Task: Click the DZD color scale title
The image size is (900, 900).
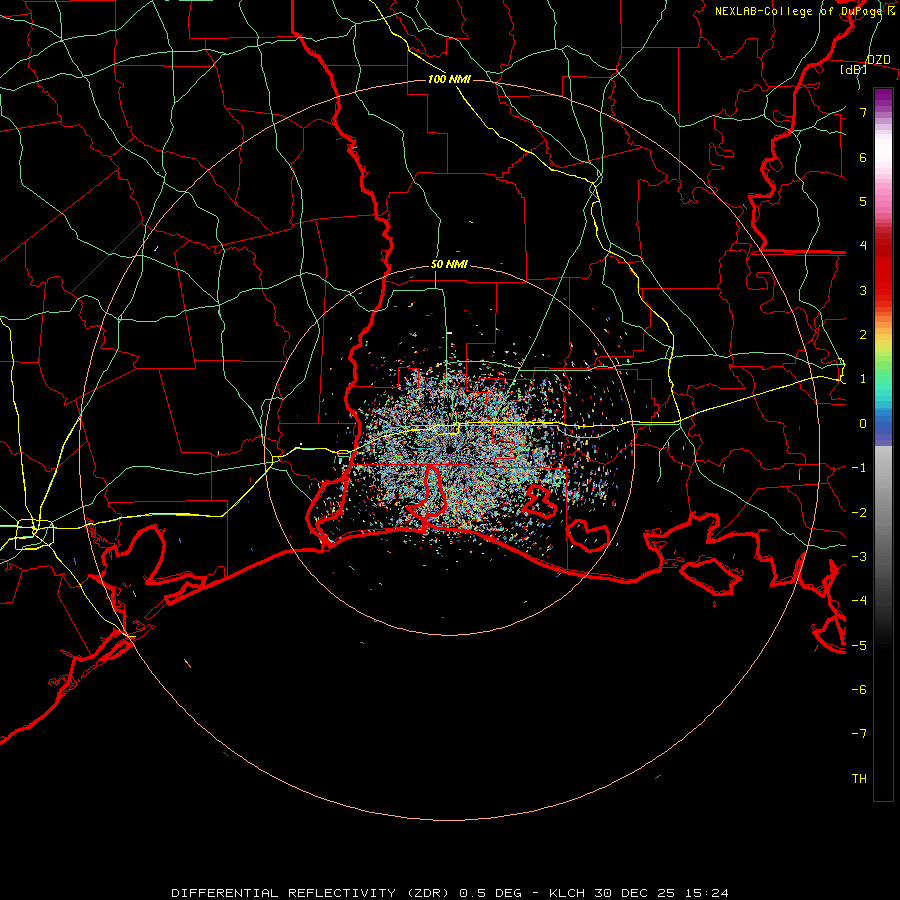Action: pyautogui.click(x=879, y=60)
